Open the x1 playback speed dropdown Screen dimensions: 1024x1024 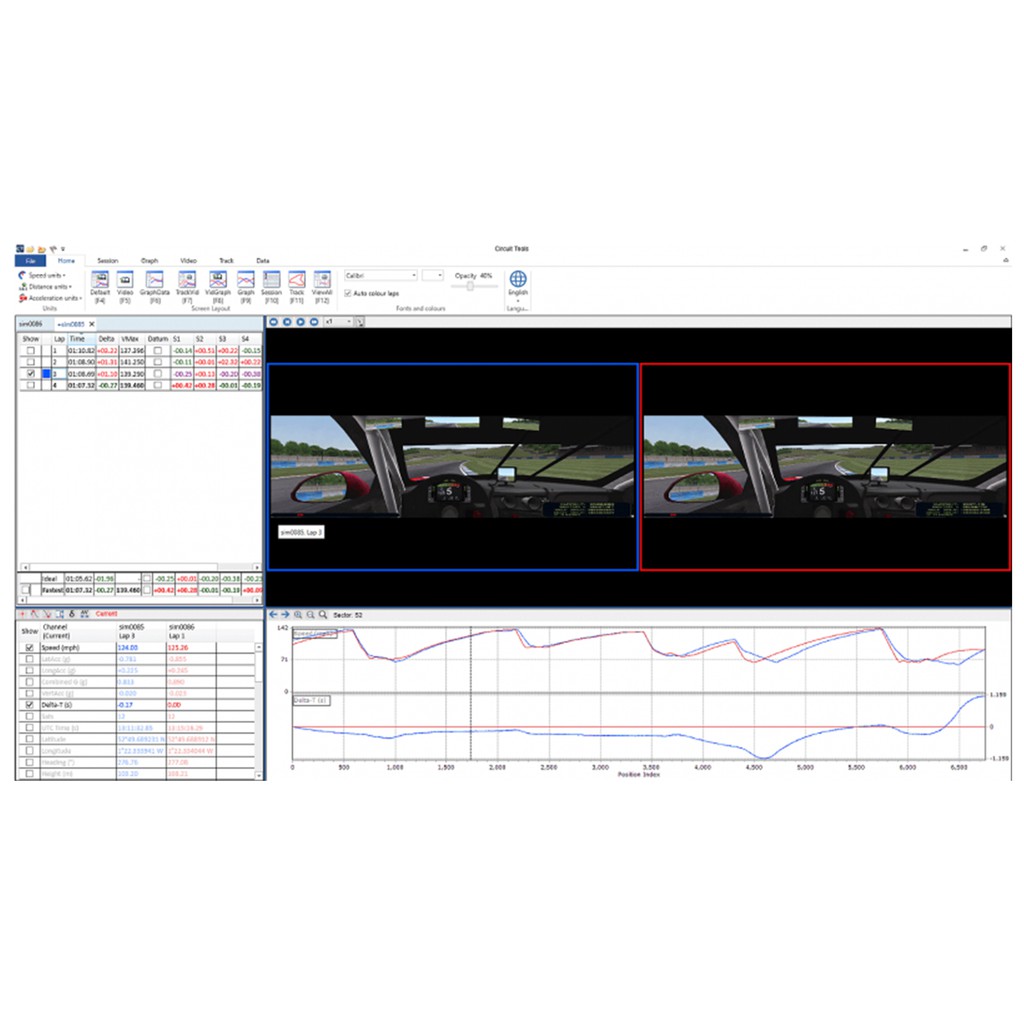[x=338, y=322]
